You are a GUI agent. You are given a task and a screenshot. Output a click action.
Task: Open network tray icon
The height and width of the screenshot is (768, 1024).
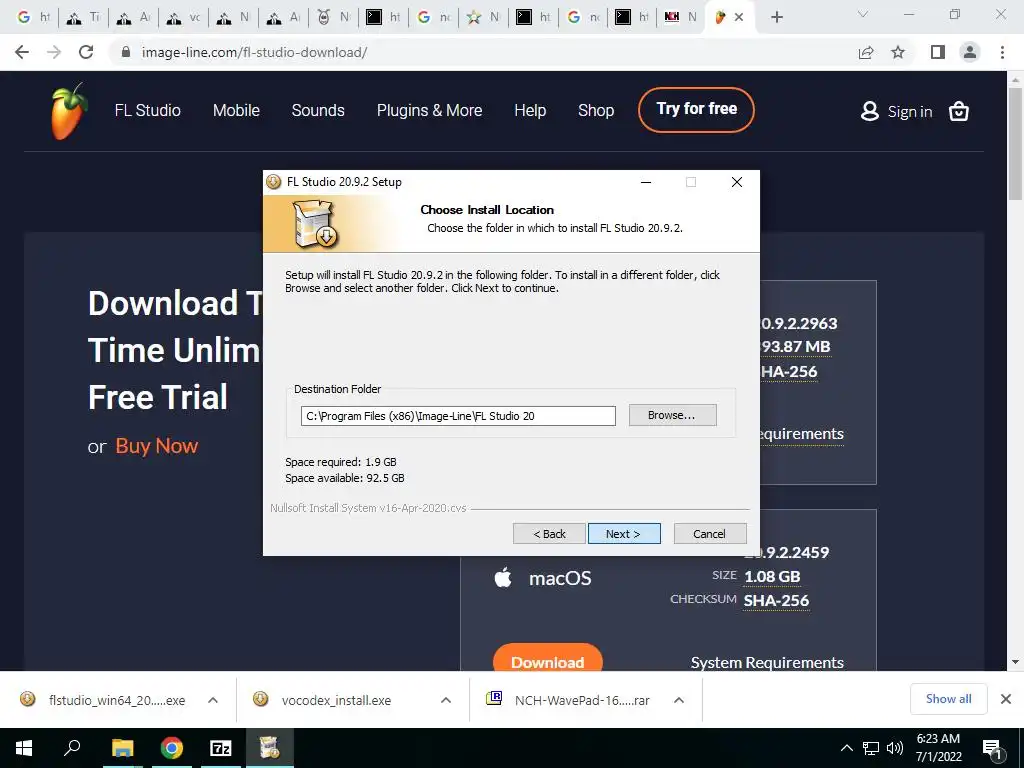(871, 748)
